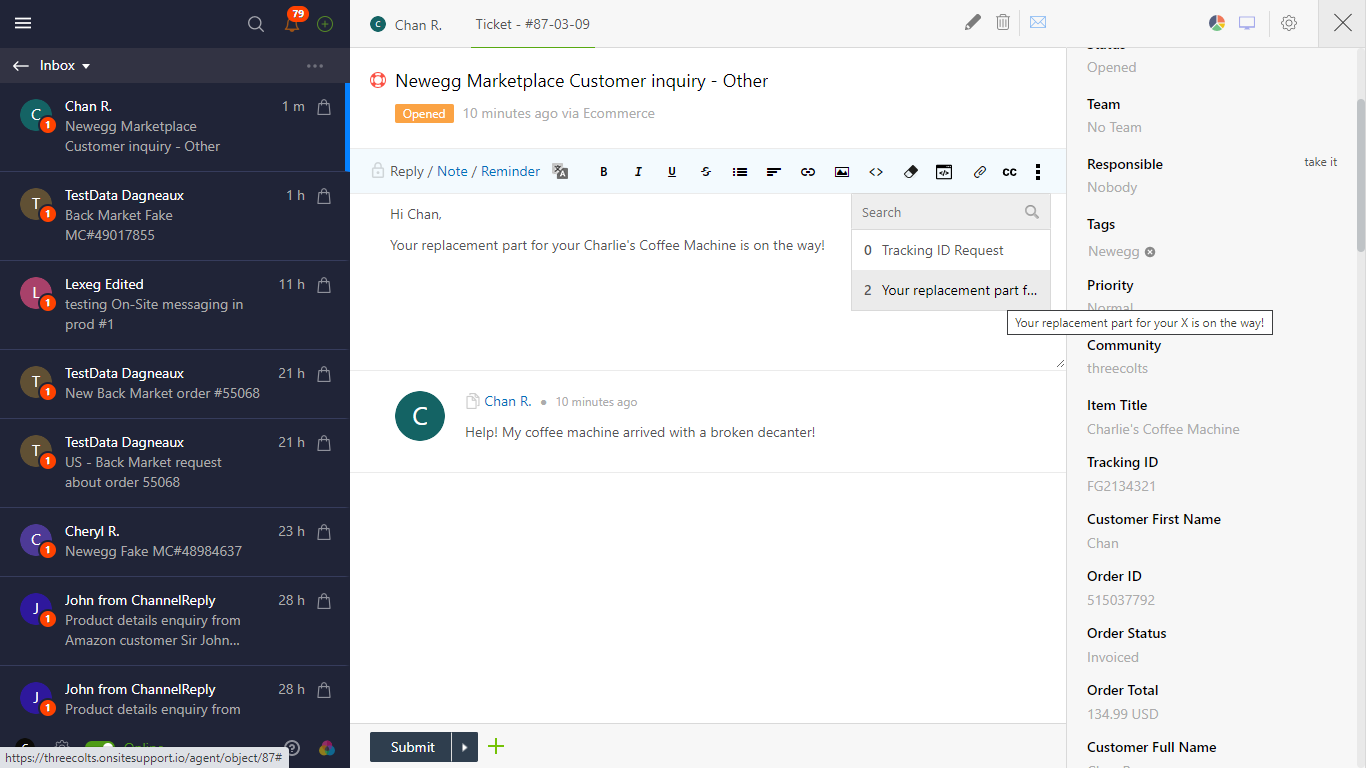Choose Tracking ID Request canned response
1366x768 pixels.
point(951,251)
